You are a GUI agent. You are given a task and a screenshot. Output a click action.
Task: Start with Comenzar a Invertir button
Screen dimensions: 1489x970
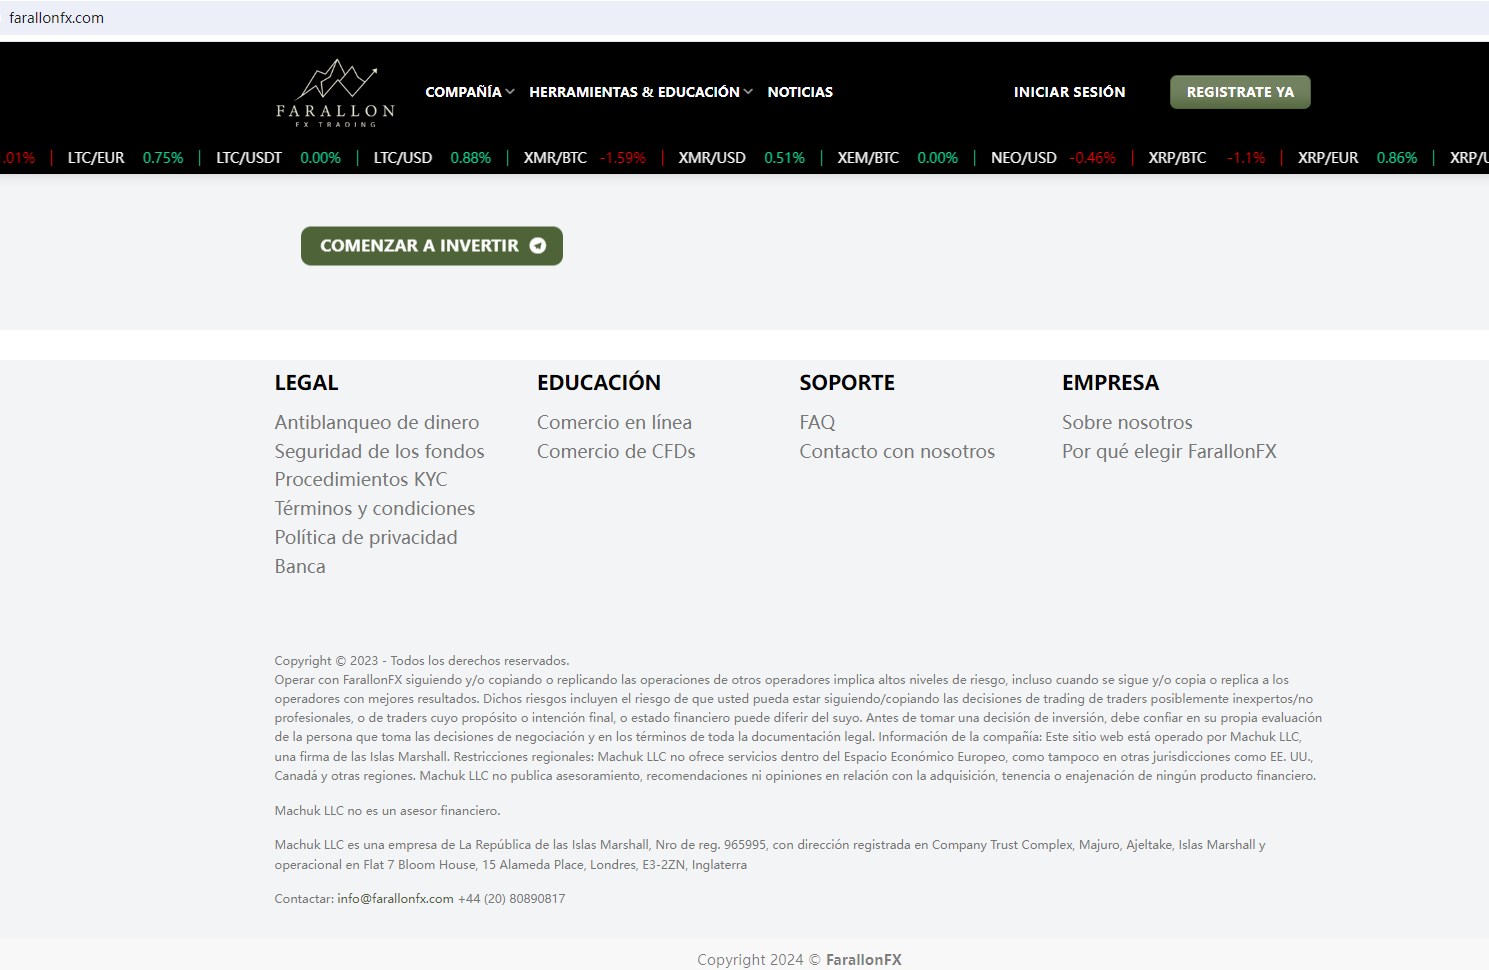[x=432, y=246]
